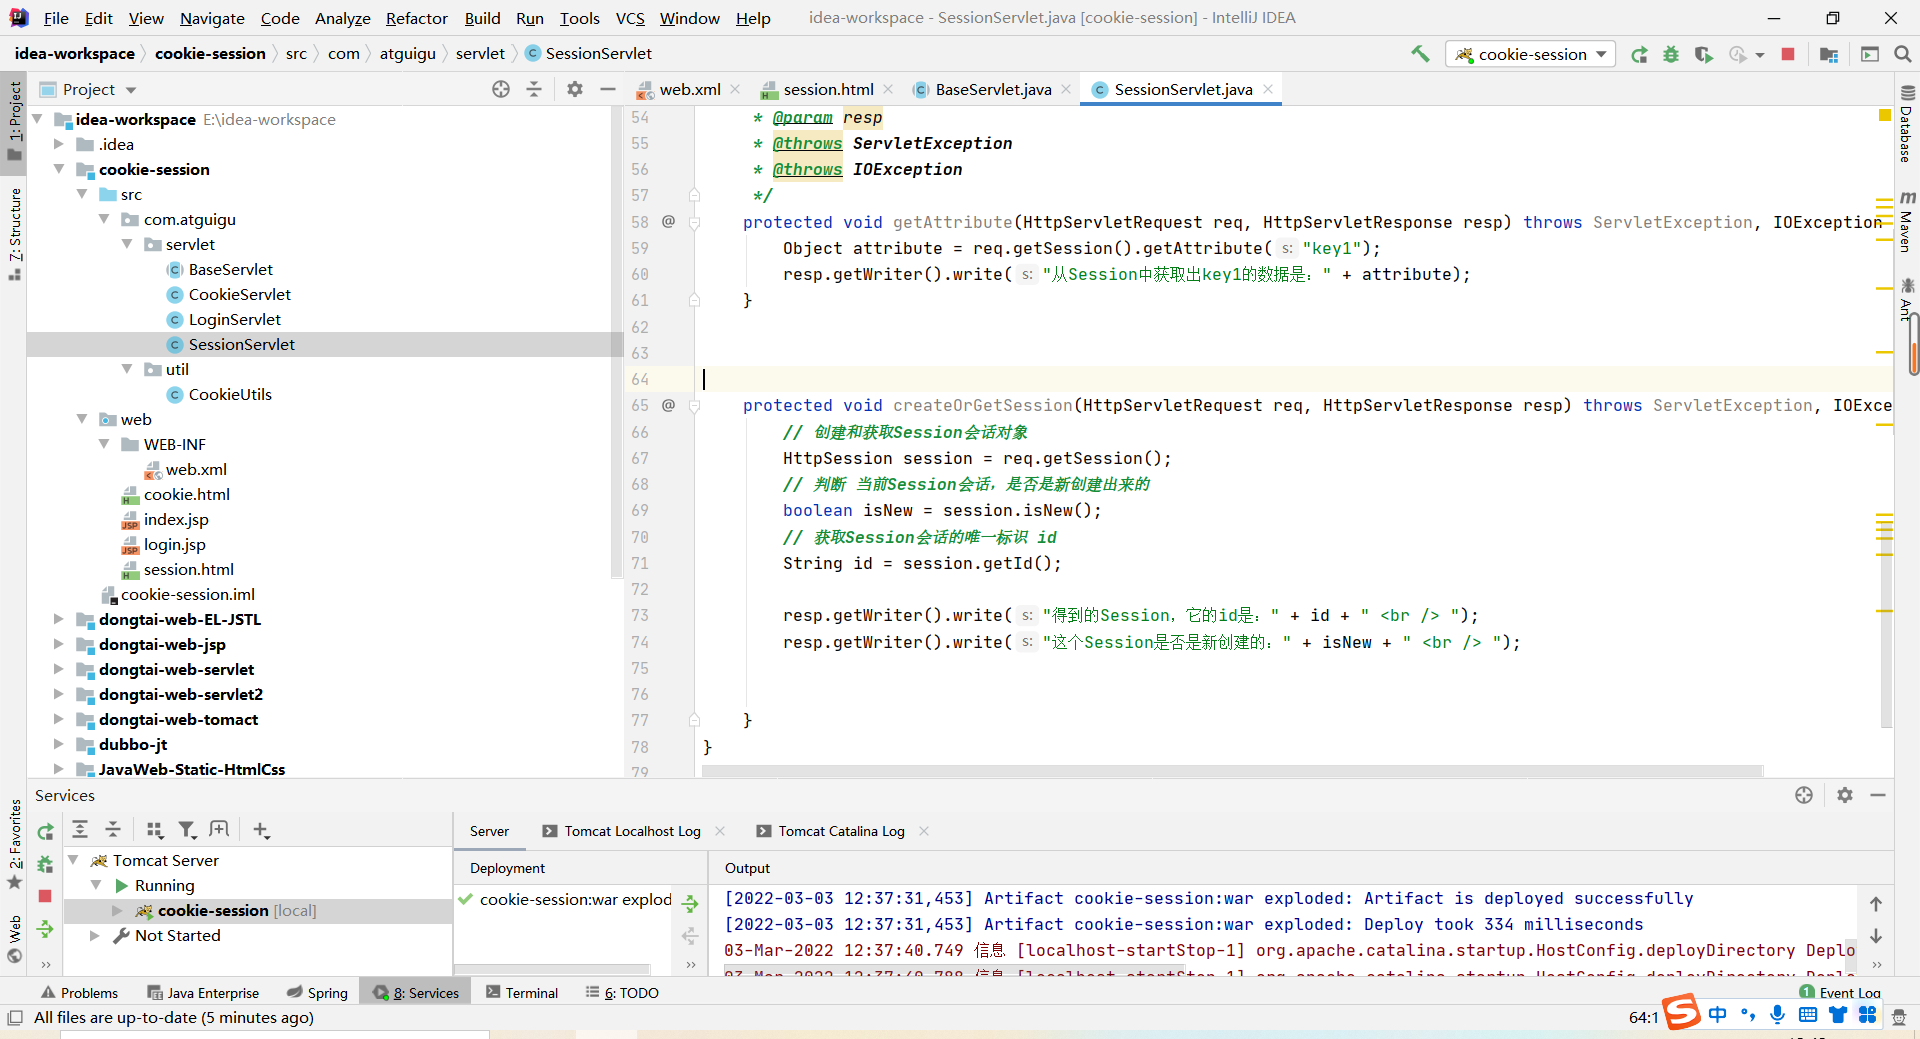Expand the .idea folder node

click(59, 144)
